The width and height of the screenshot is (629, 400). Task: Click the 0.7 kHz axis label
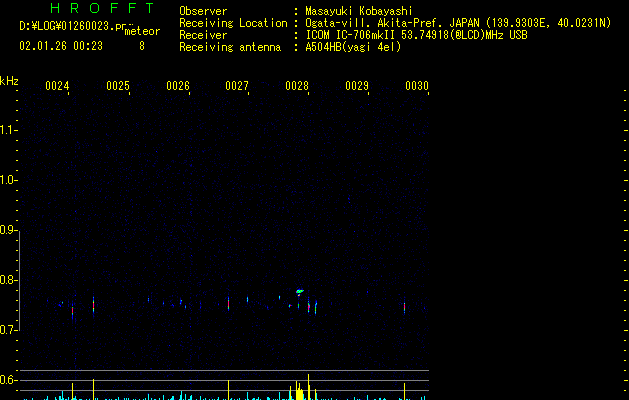pos(8,330)
